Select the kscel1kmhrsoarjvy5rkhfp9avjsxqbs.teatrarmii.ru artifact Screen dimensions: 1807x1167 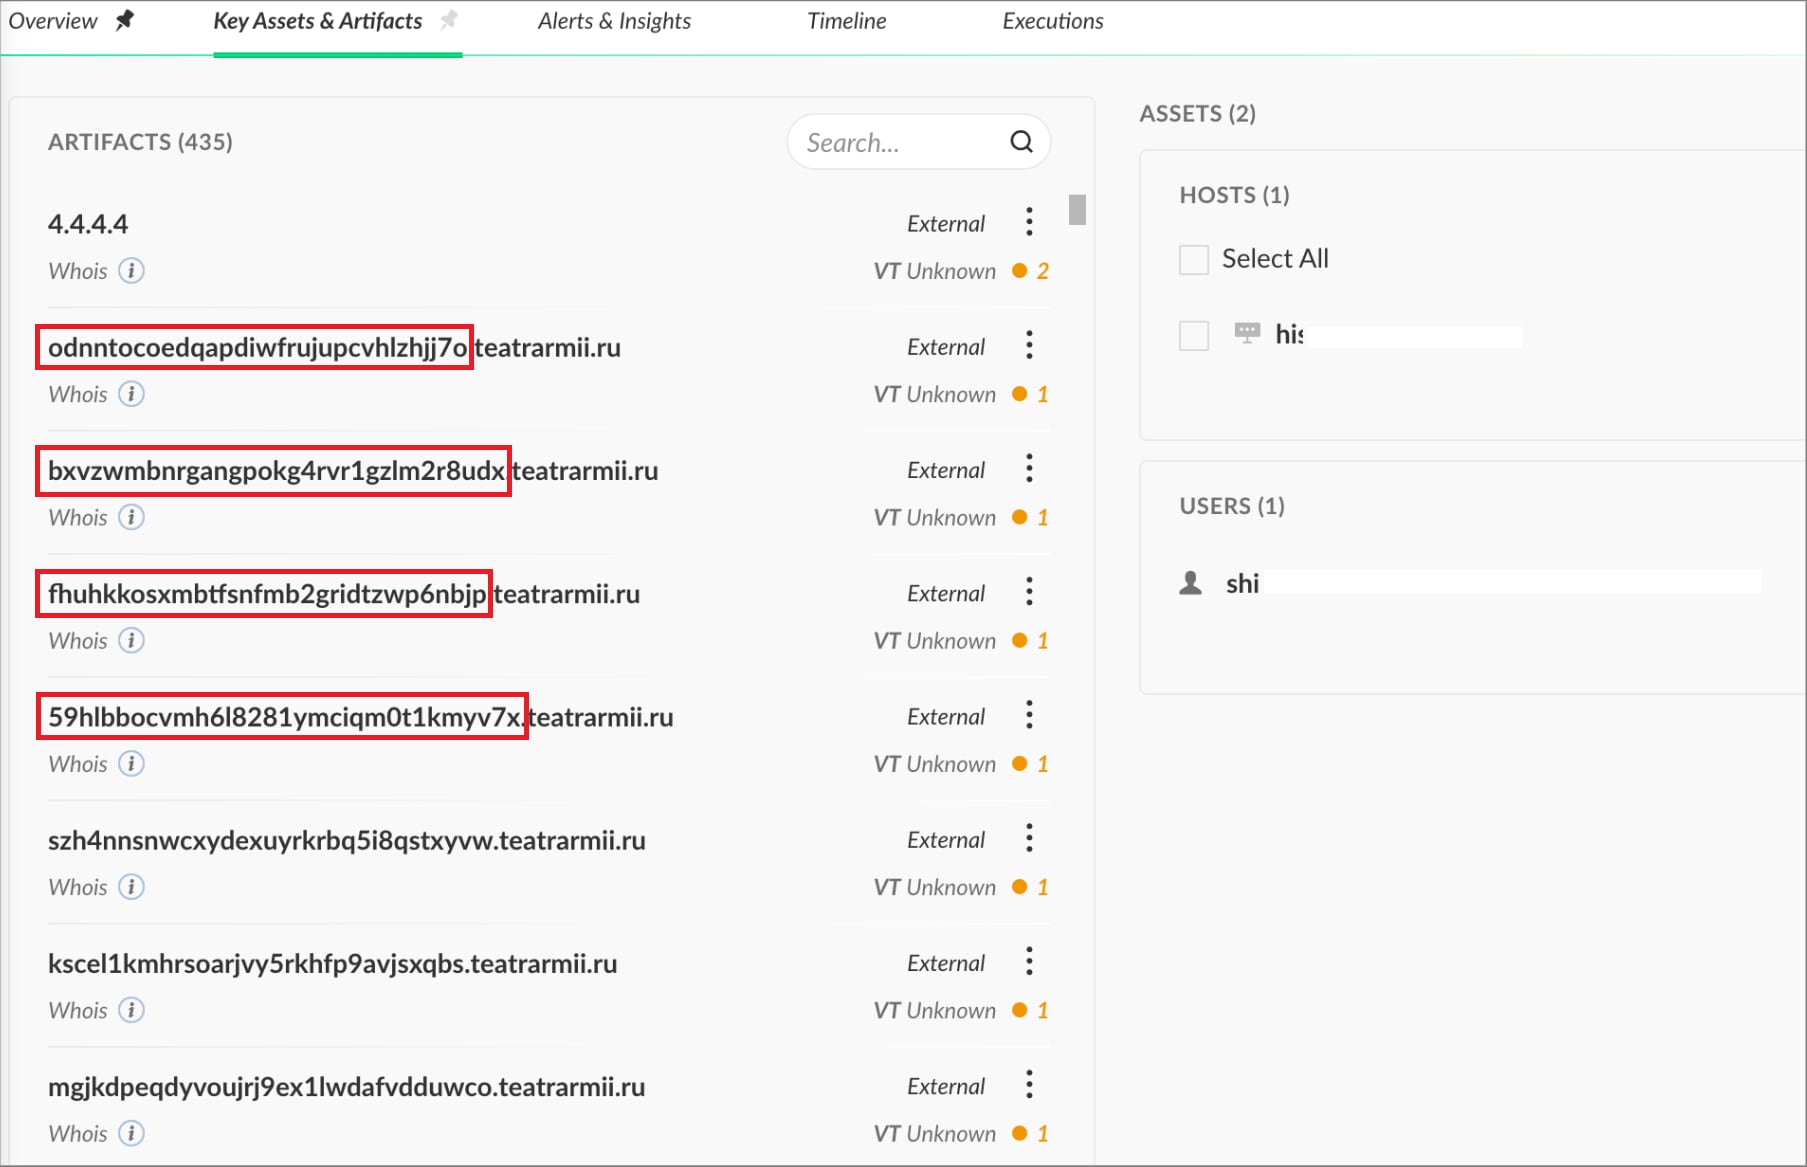333,963
